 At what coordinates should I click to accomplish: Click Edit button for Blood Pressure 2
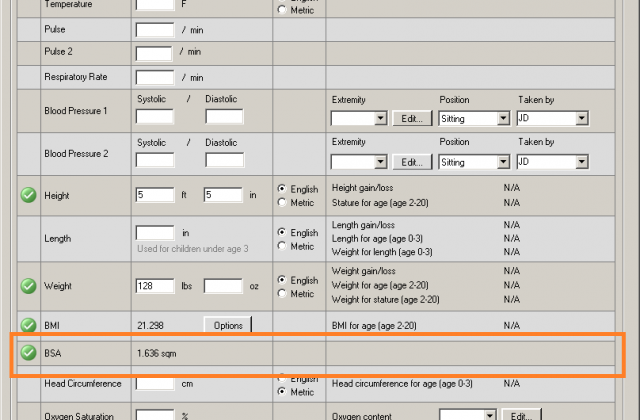coord(412,162)
